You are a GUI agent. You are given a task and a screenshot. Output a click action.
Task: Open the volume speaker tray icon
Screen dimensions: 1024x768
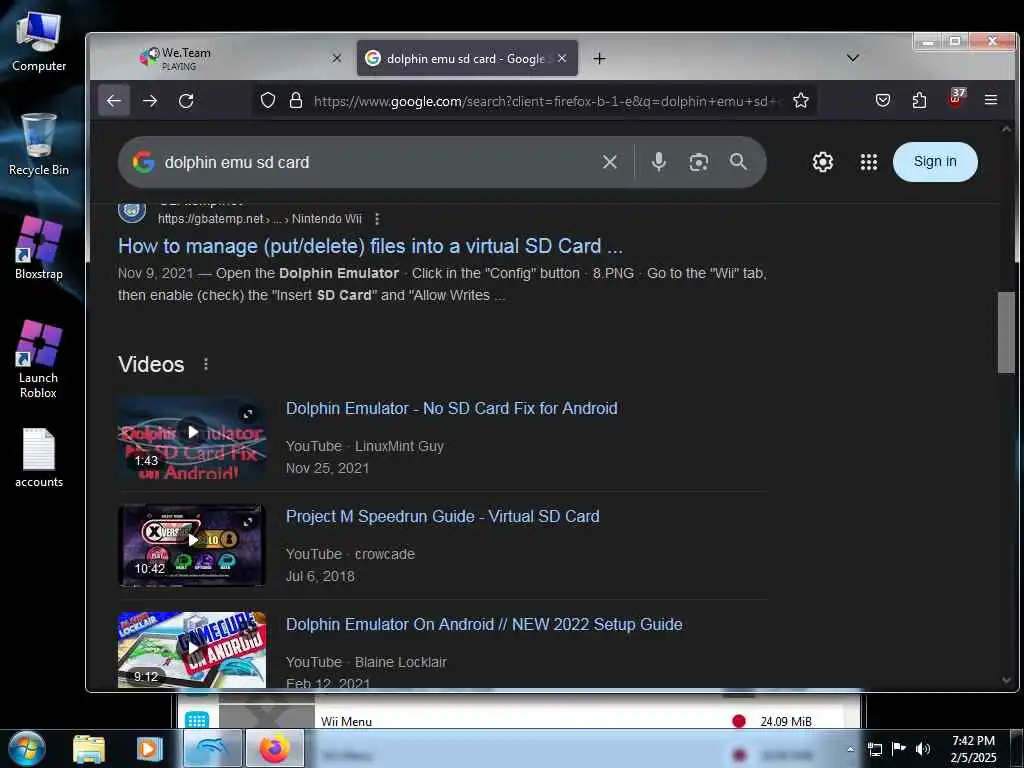point(923,749)
